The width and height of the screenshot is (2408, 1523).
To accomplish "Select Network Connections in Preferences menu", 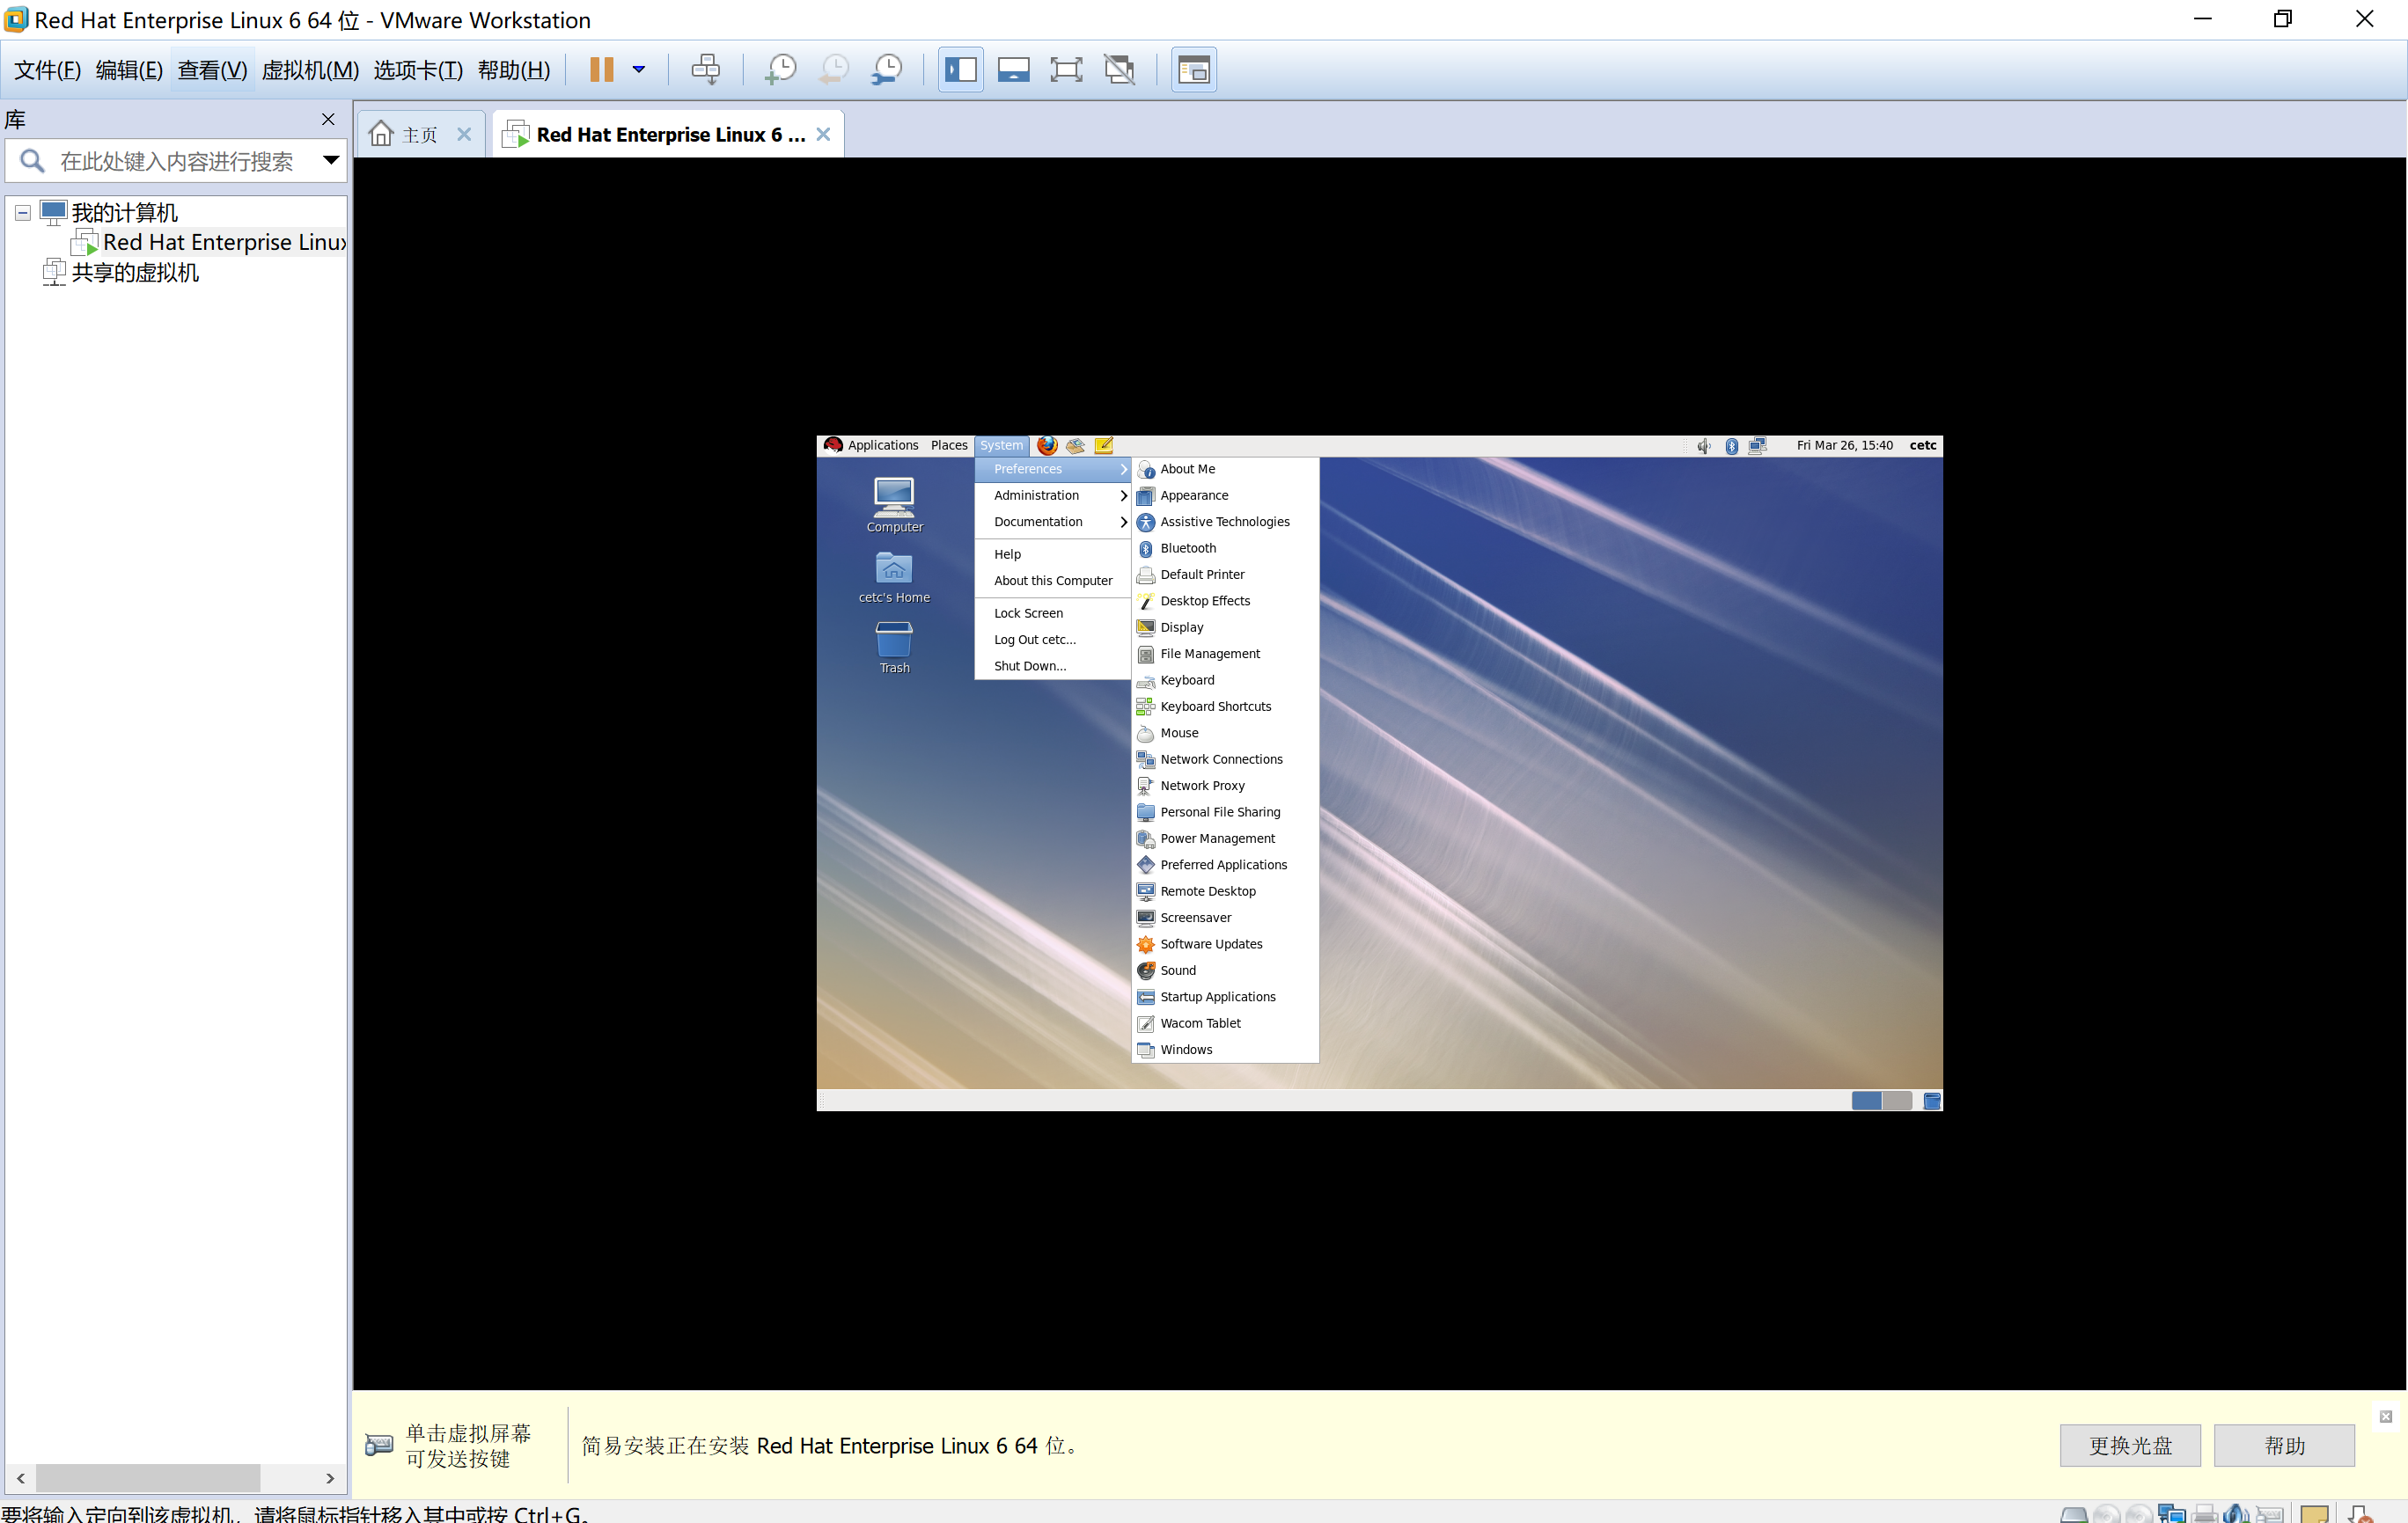I will [x=1220, y=759].
